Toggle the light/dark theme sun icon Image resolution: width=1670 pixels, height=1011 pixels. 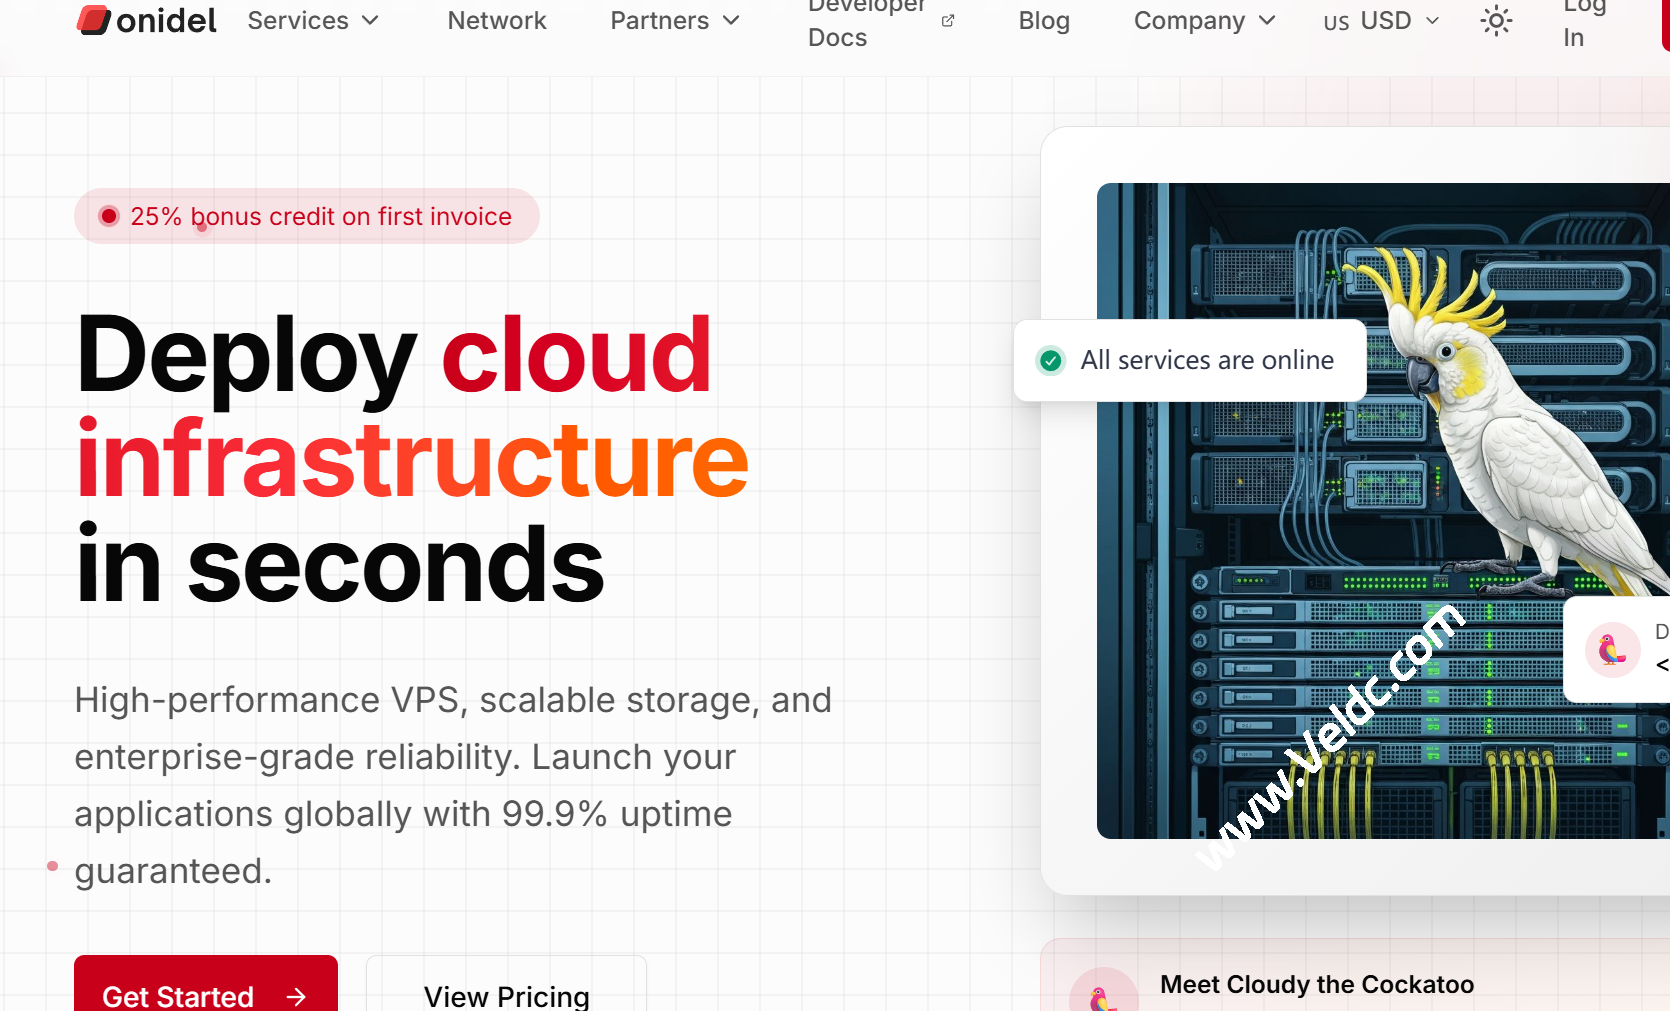(x=1496, y=21)
